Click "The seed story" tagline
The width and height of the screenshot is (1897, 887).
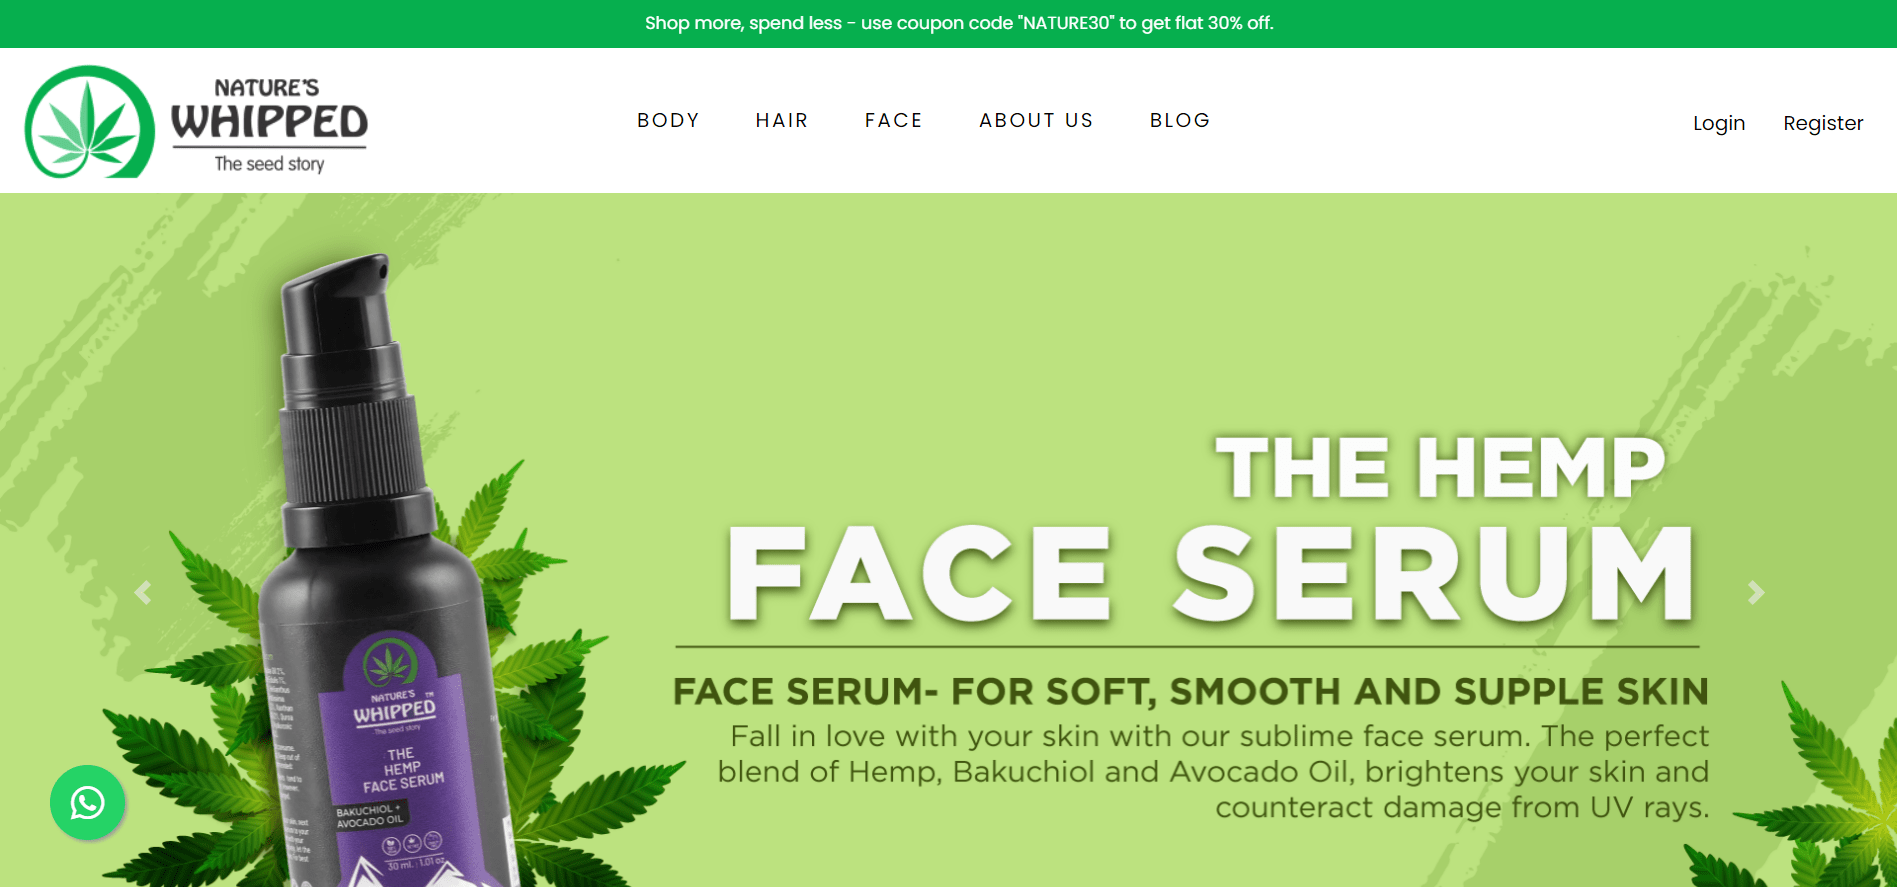[269, 163]
